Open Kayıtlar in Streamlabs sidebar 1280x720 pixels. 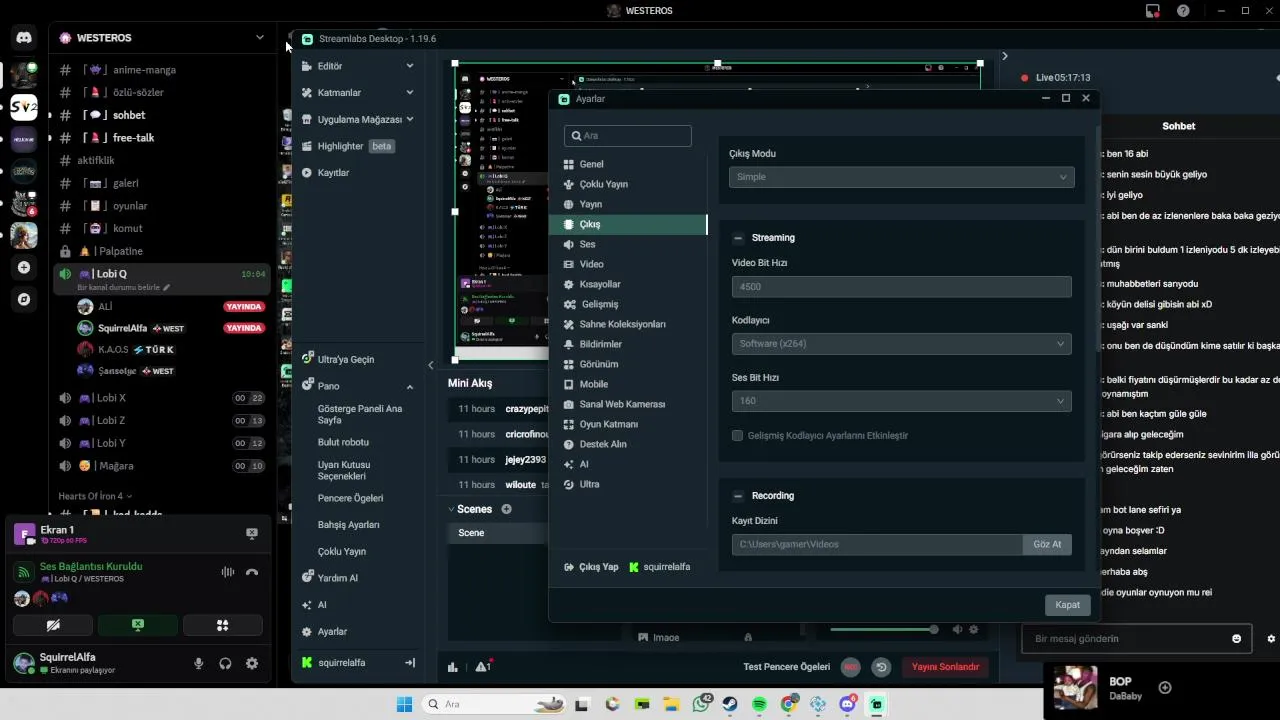click(x=326, y=173)
